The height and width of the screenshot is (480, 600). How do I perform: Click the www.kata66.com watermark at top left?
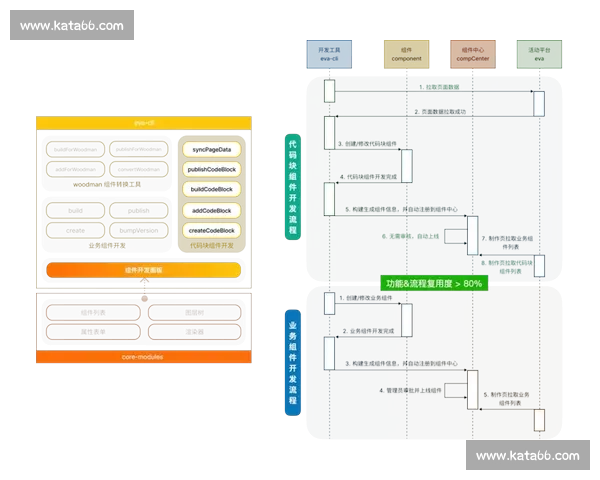tap(72, 25)
